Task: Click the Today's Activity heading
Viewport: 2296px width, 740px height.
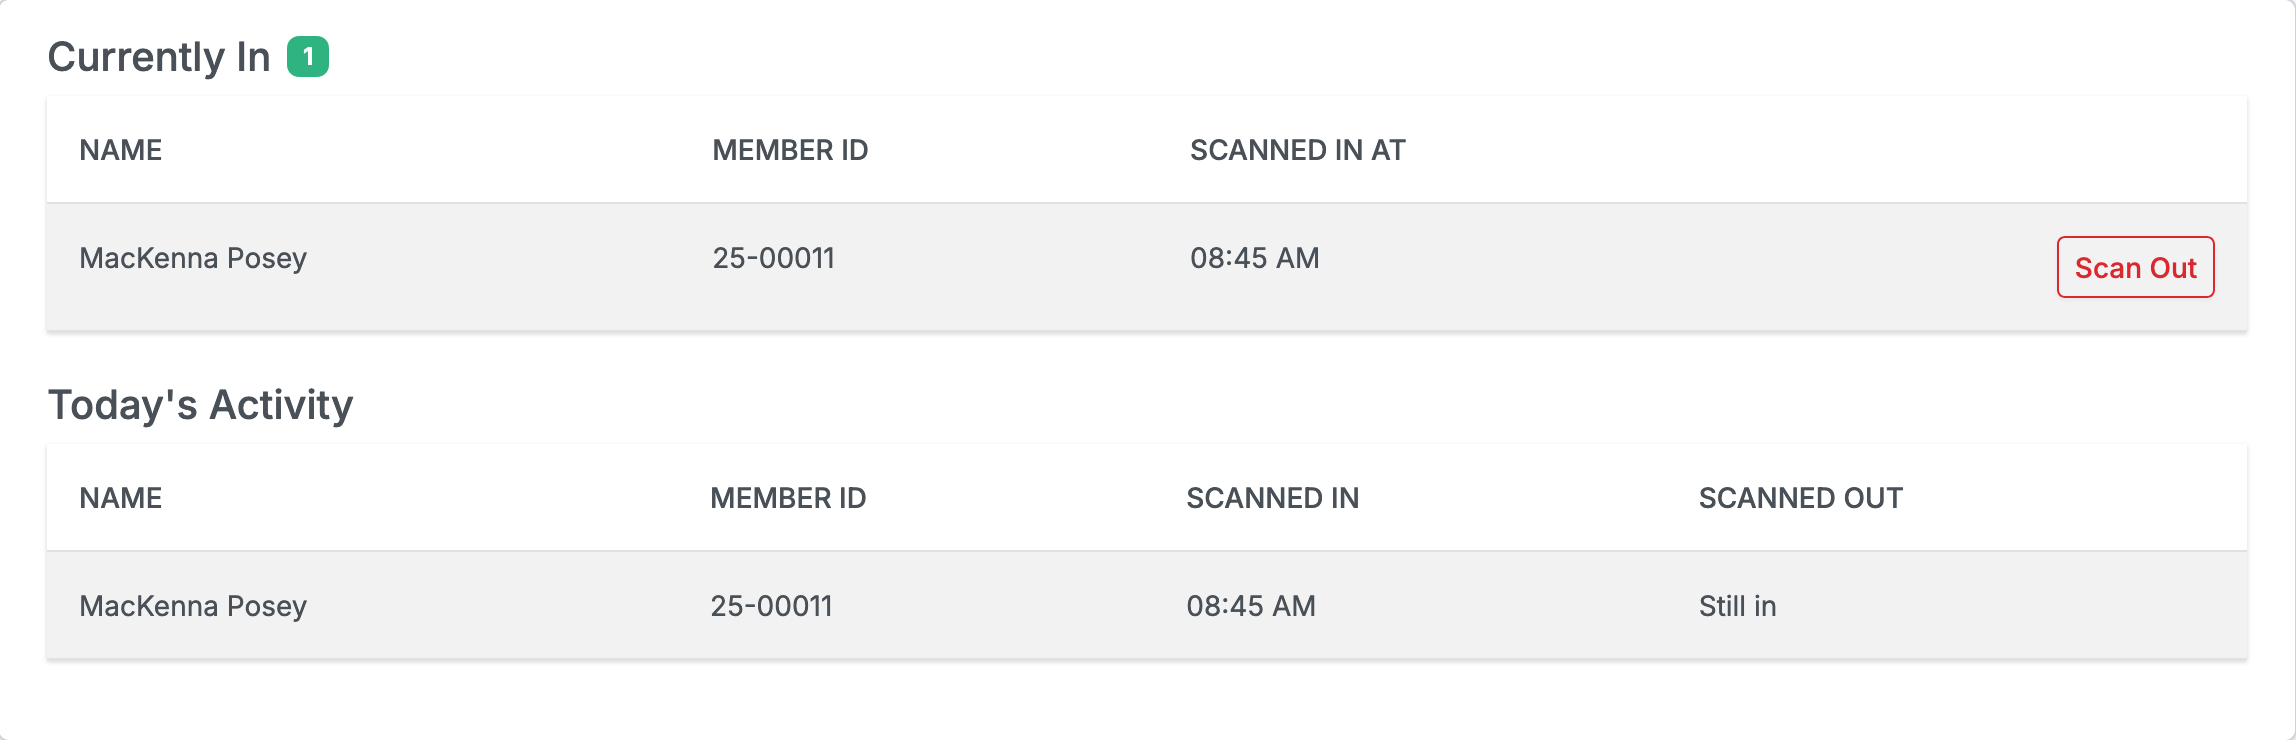Action: [x=200, y=405]
